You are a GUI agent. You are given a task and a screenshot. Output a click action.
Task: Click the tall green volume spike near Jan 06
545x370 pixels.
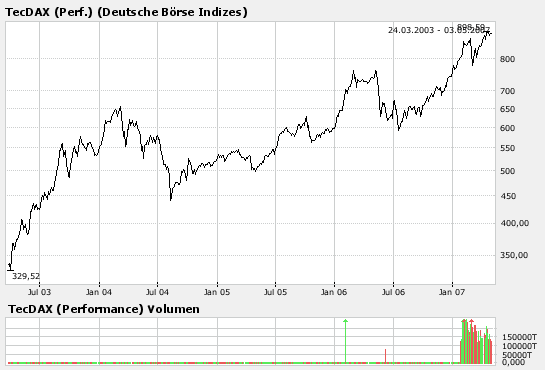click(x=345, y=341)
